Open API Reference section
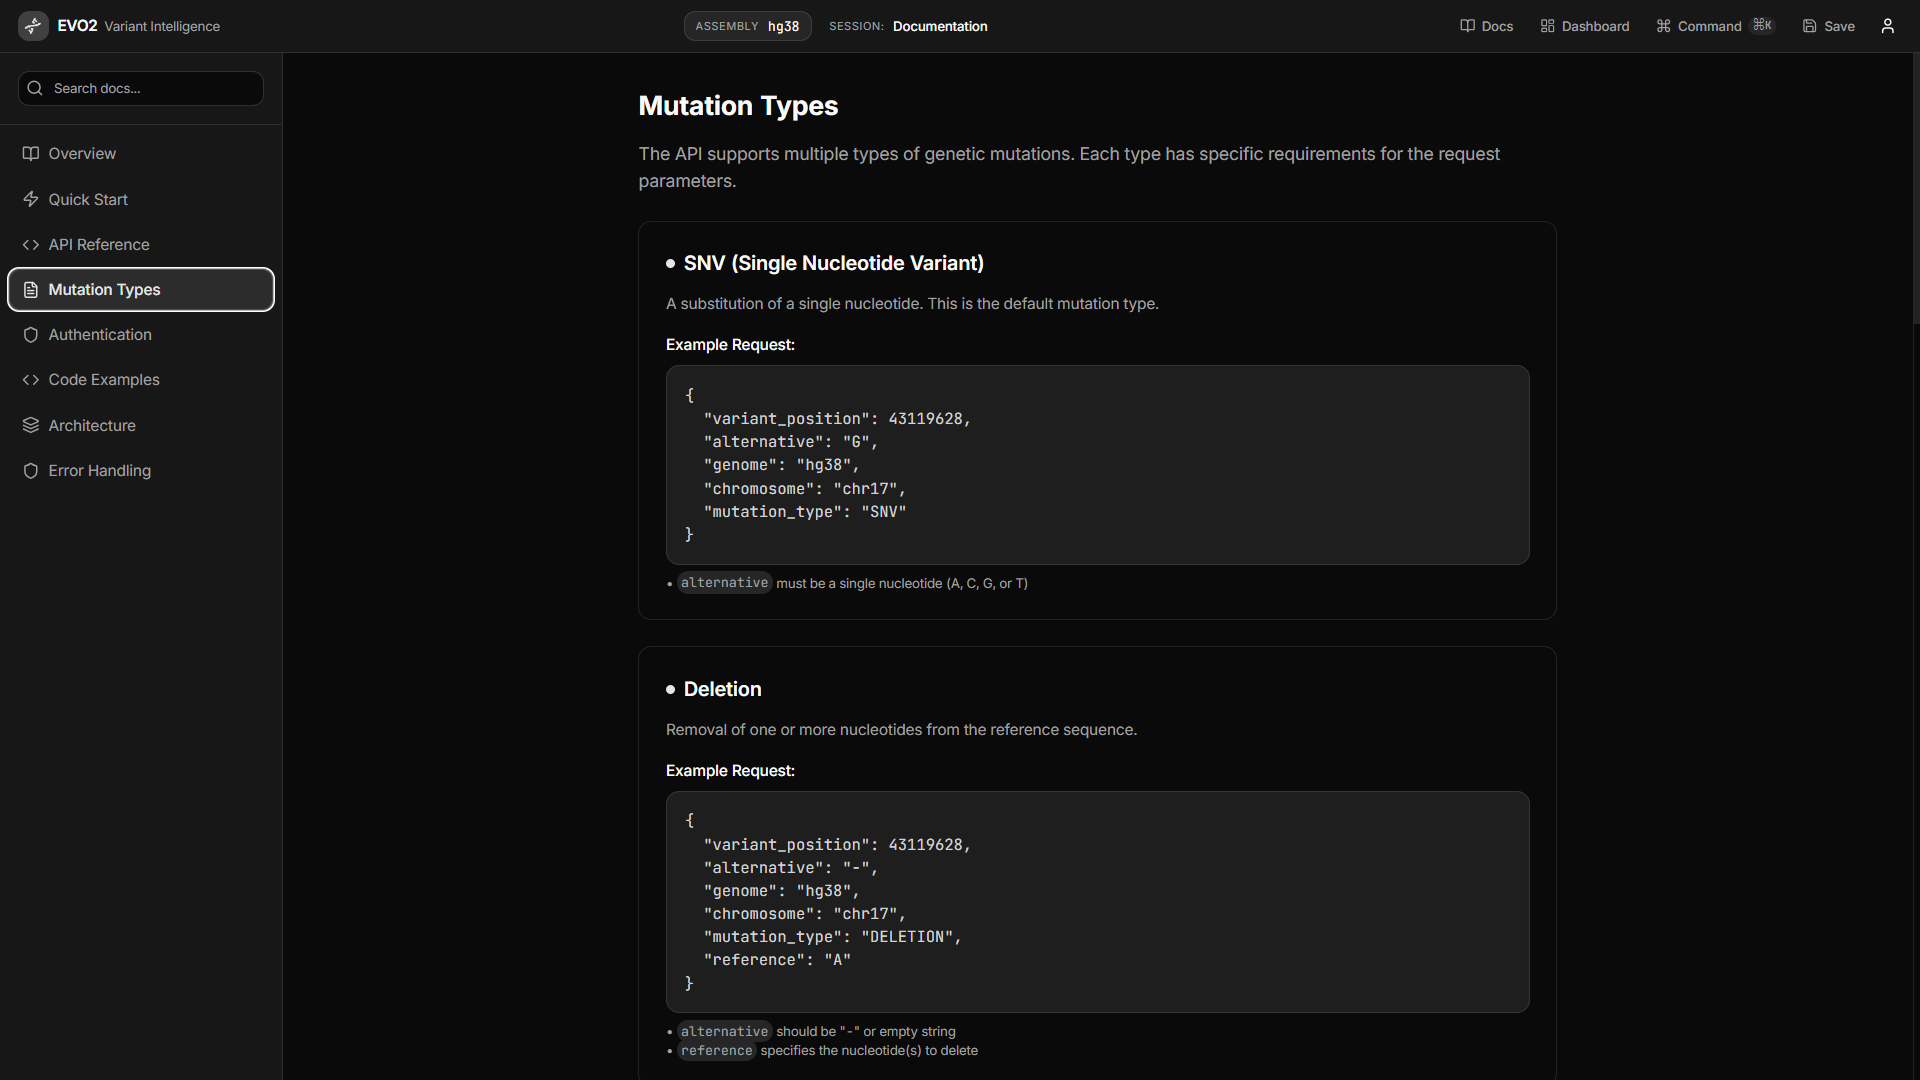This screenshot has height=1080, width=1920. 141,245
